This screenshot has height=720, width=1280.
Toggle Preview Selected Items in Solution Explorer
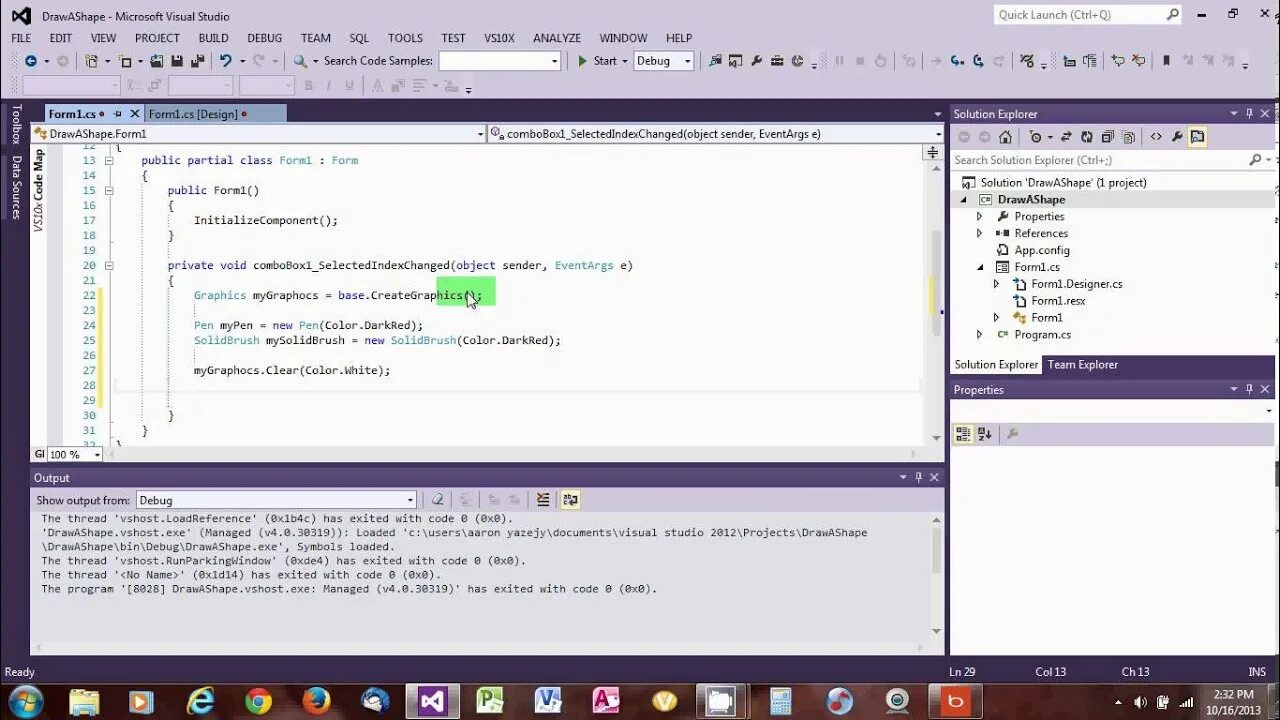tap(1198, 137)
